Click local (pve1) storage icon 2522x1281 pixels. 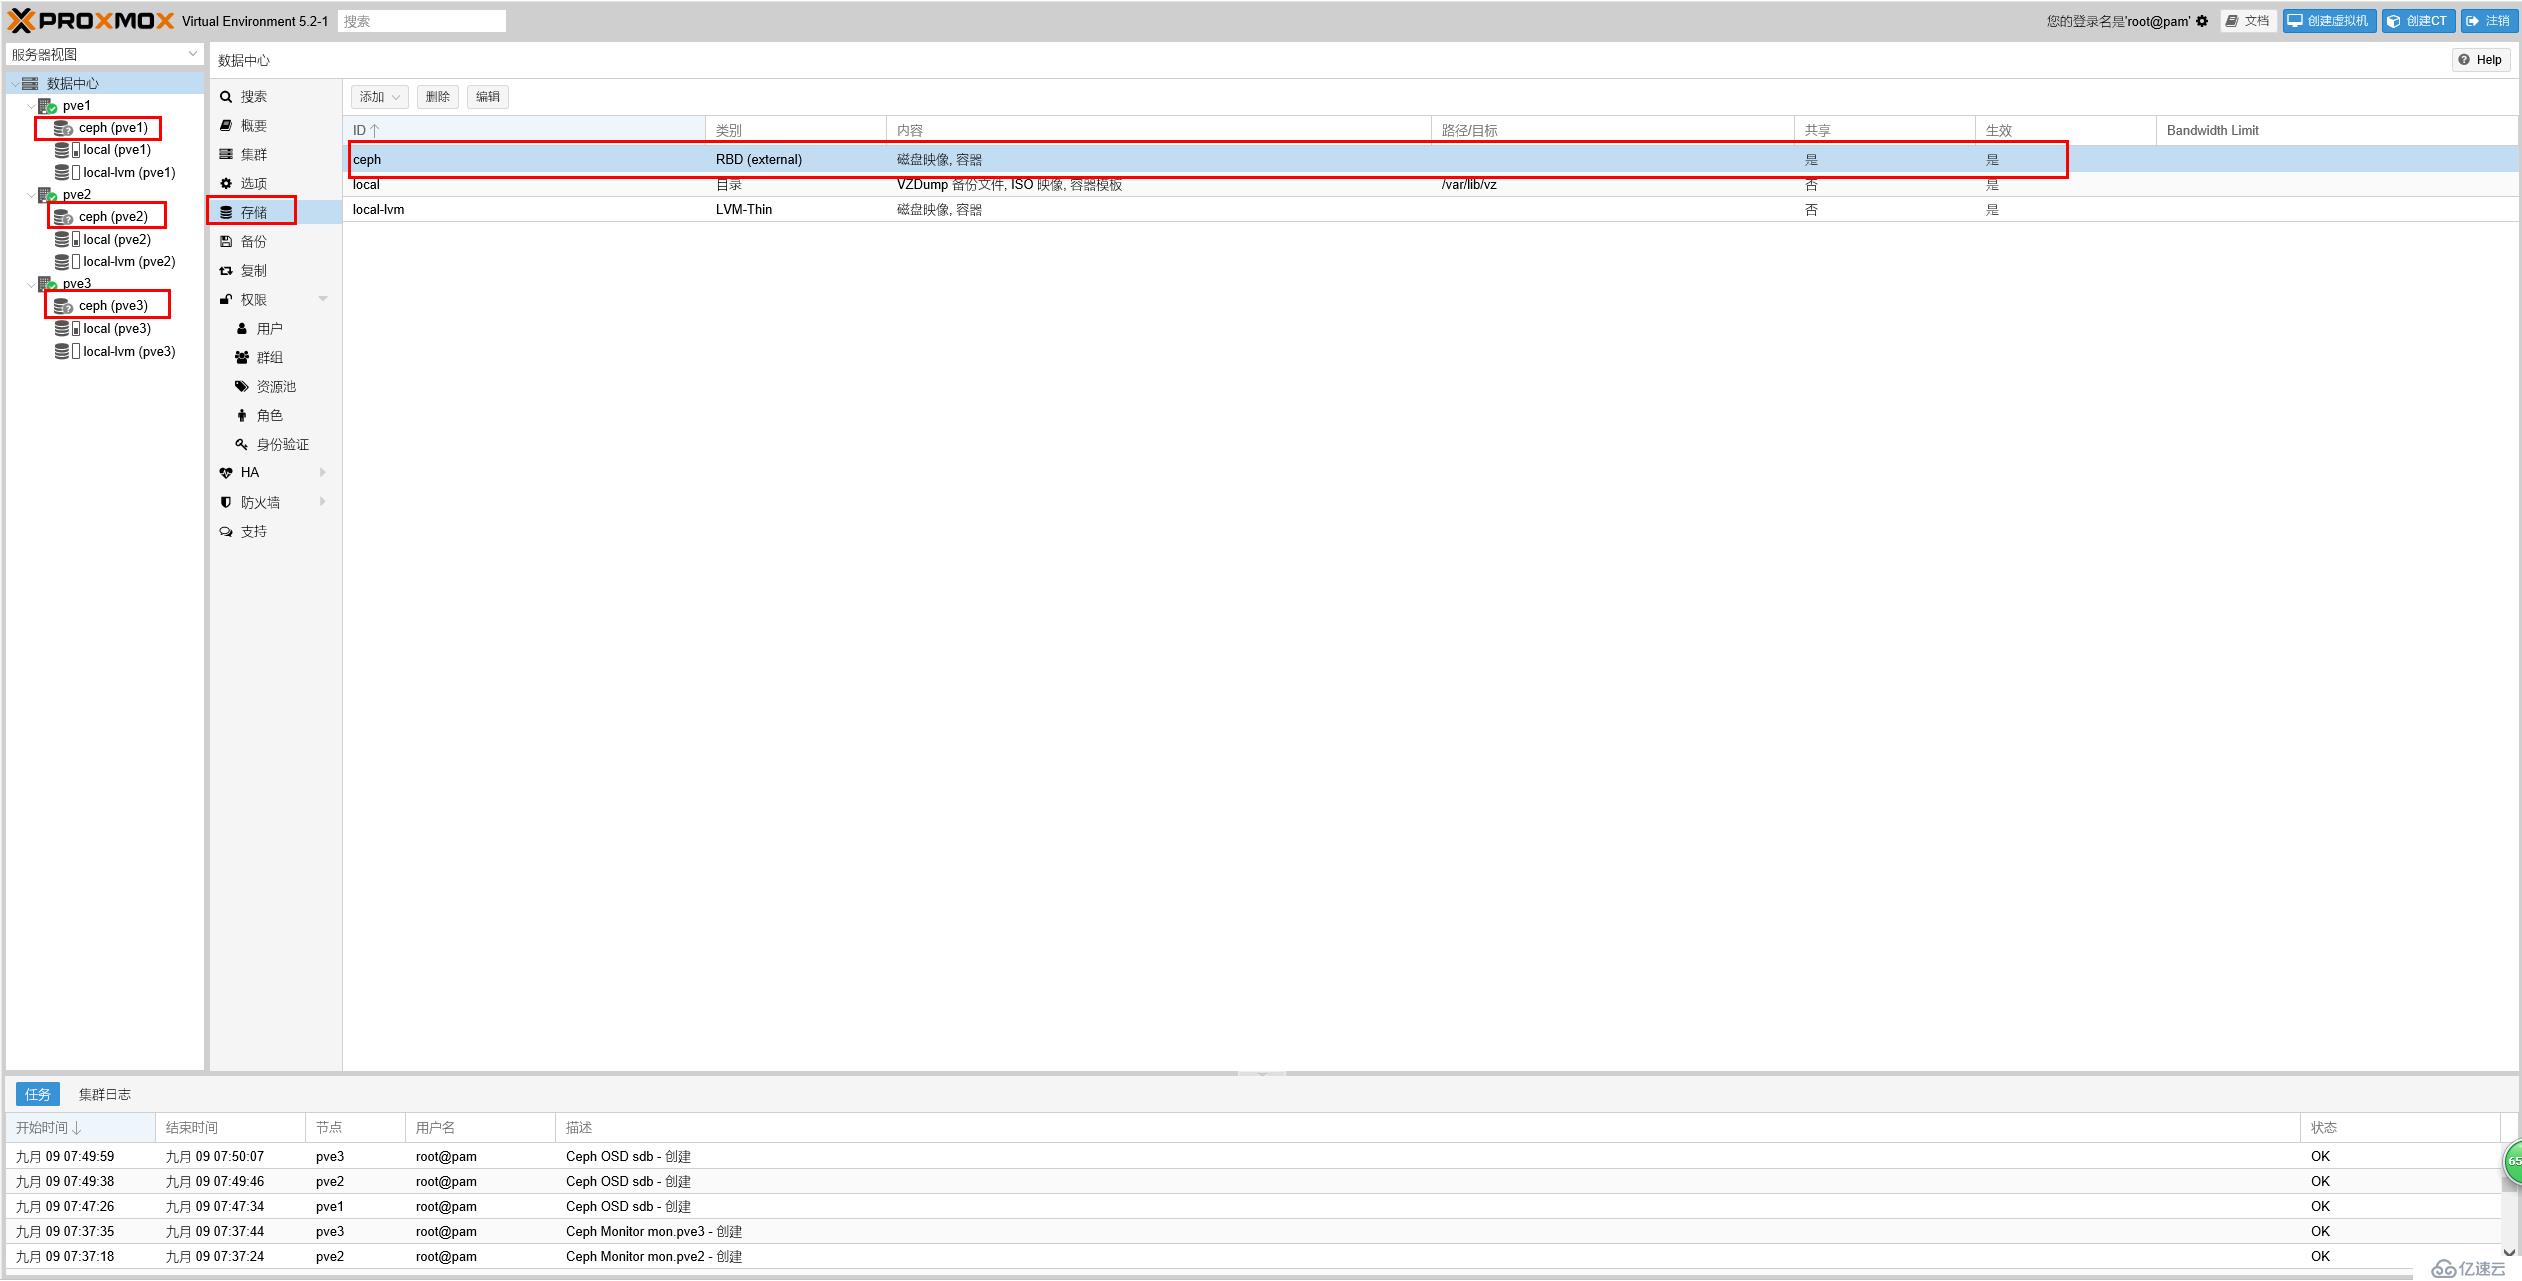point(67,150)
